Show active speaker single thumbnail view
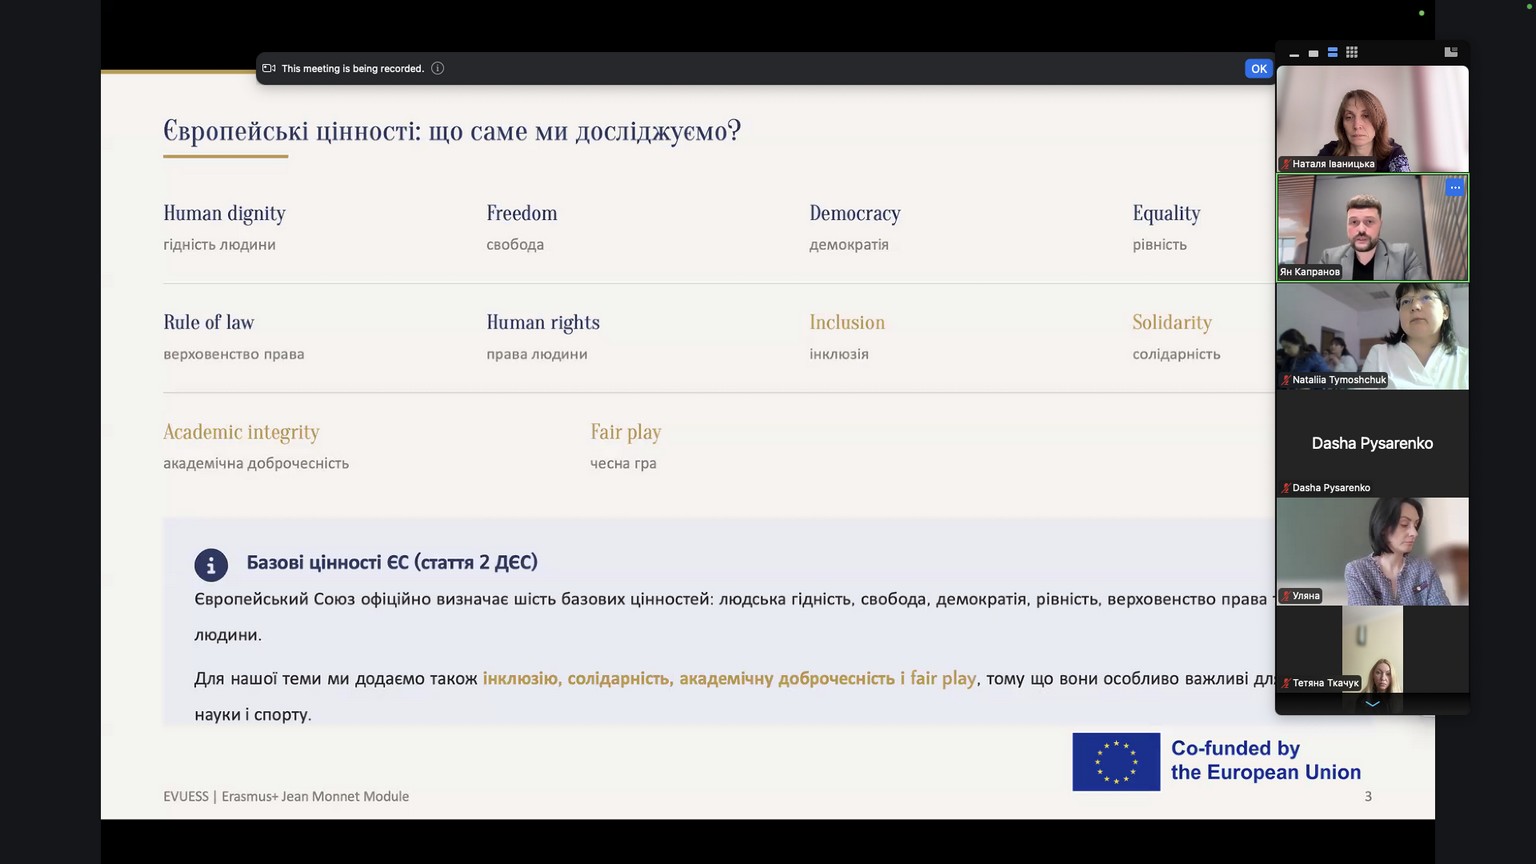This screenshot has width=1536, height=864. tap(1313, 53)
